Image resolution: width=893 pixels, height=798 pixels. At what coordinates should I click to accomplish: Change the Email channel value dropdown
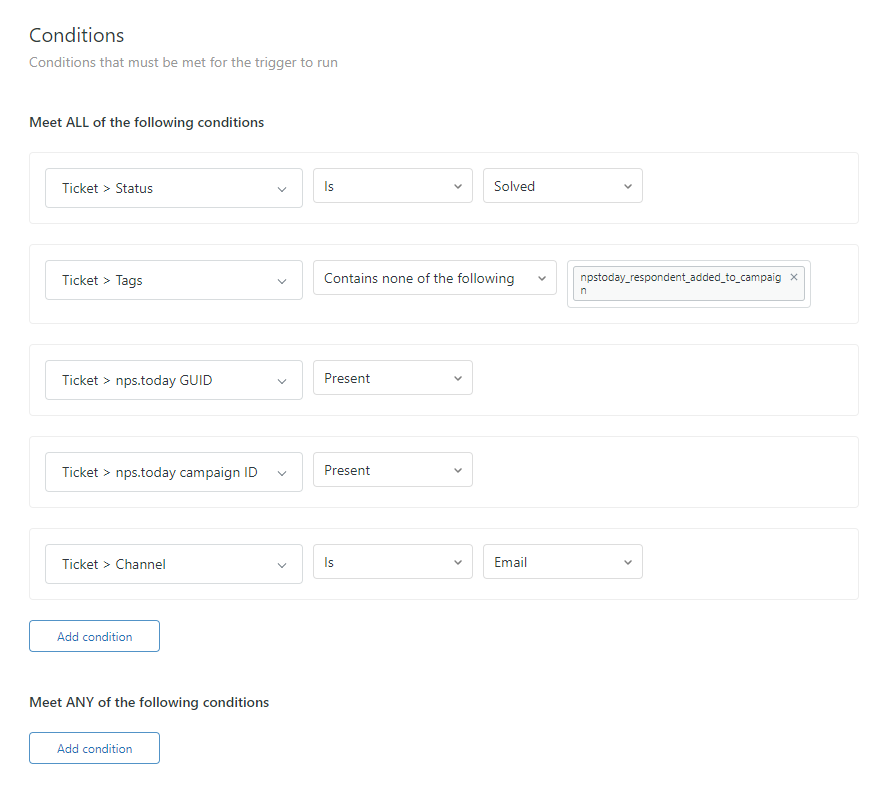pos(562,562)
